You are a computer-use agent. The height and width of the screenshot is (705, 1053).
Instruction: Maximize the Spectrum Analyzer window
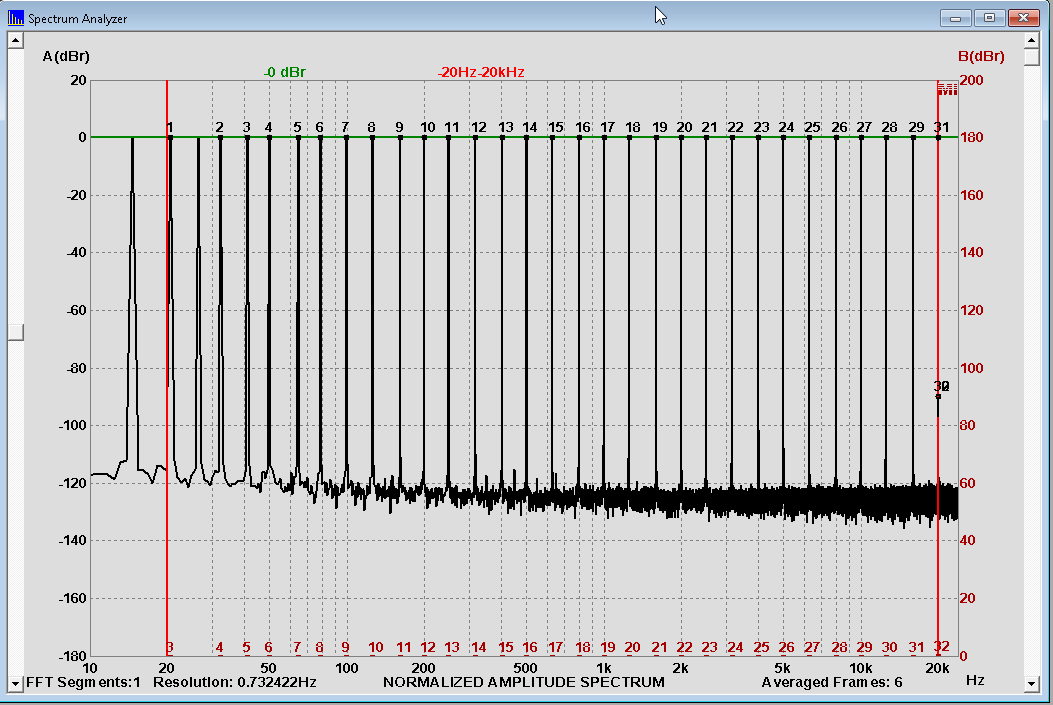989,17
